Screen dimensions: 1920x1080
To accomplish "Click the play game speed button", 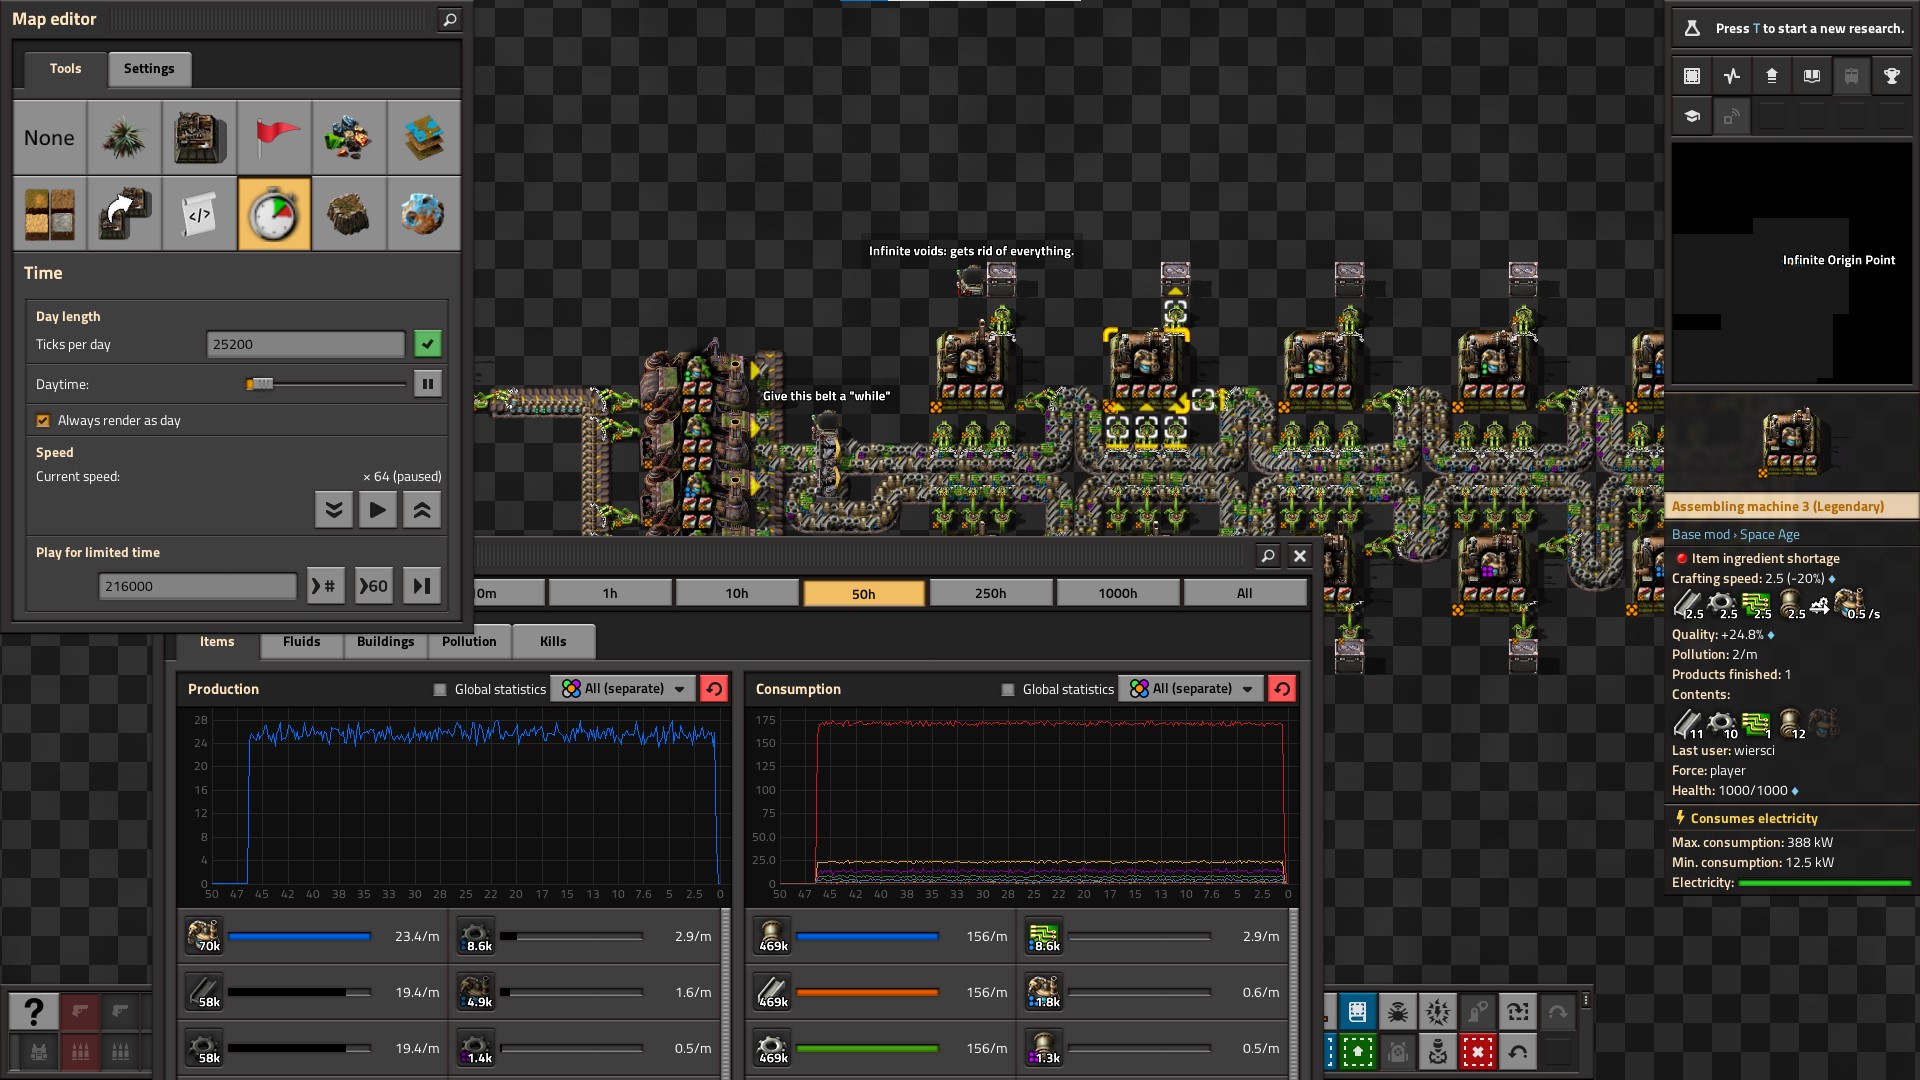I will coord(378,510).
